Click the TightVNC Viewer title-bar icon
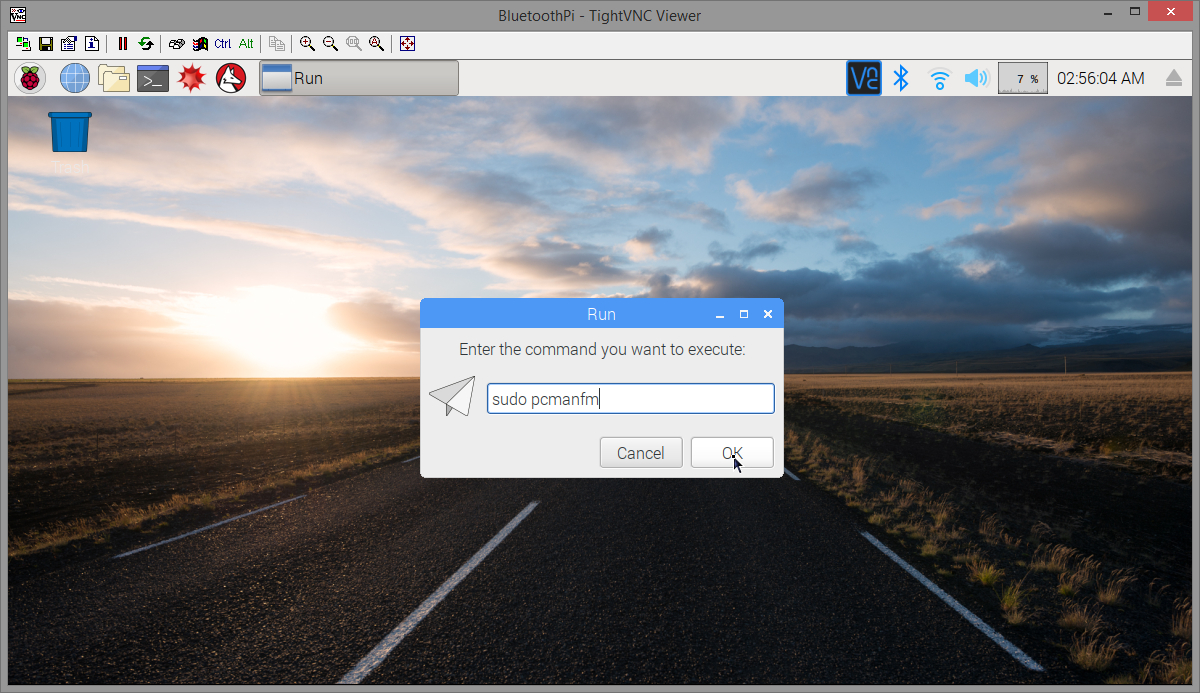Image resolution: width=1200 pixels, height=693 pixels. (x=17, y=15)
